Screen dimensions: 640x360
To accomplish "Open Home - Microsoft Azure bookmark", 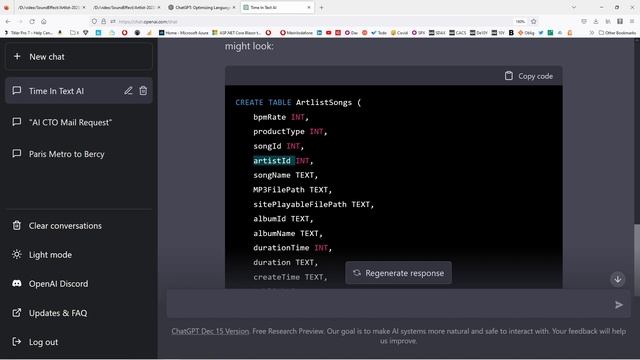I will click(x=183, y=33).
